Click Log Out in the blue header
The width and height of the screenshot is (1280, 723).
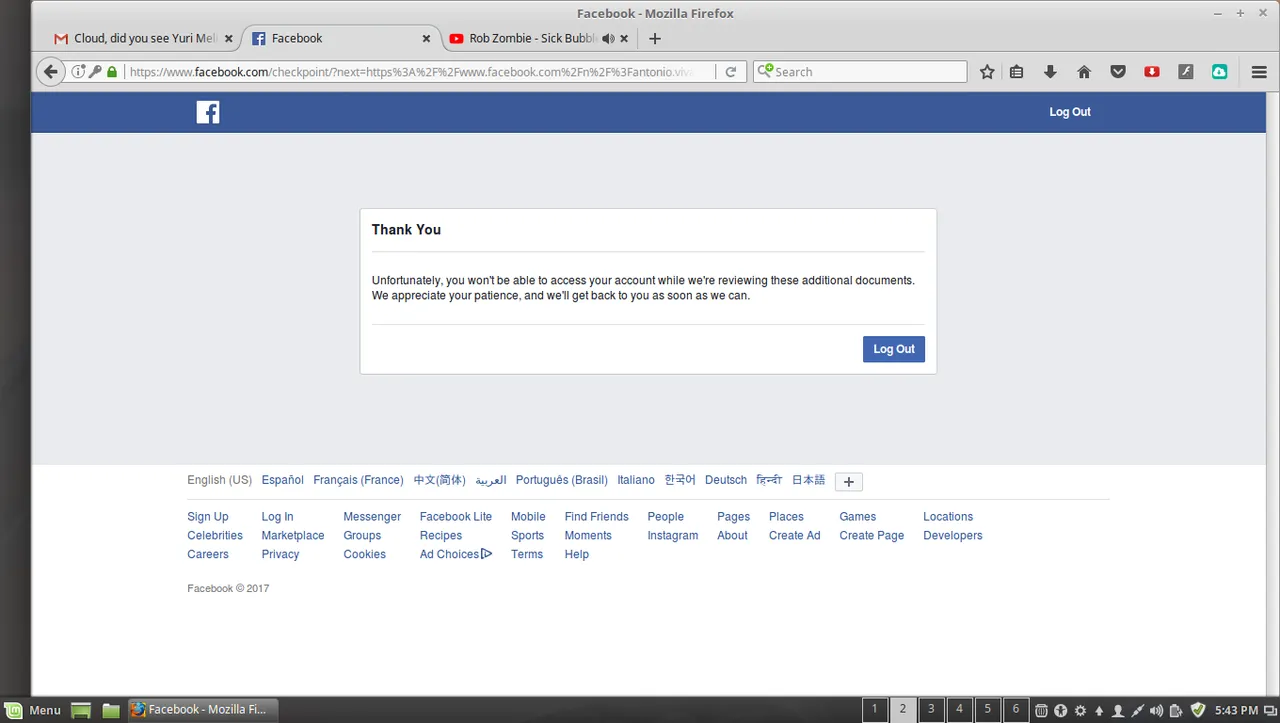click(x=1070, y=112)
